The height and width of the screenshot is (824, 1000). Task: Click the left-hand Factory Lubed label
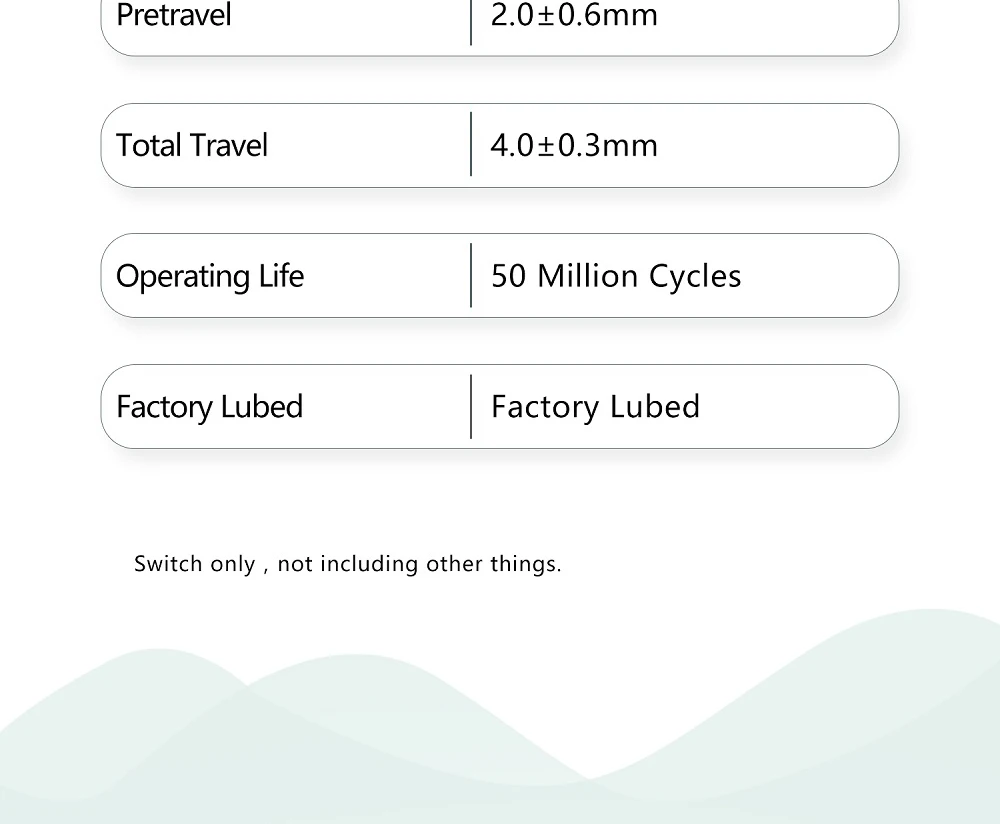[209, 407]
